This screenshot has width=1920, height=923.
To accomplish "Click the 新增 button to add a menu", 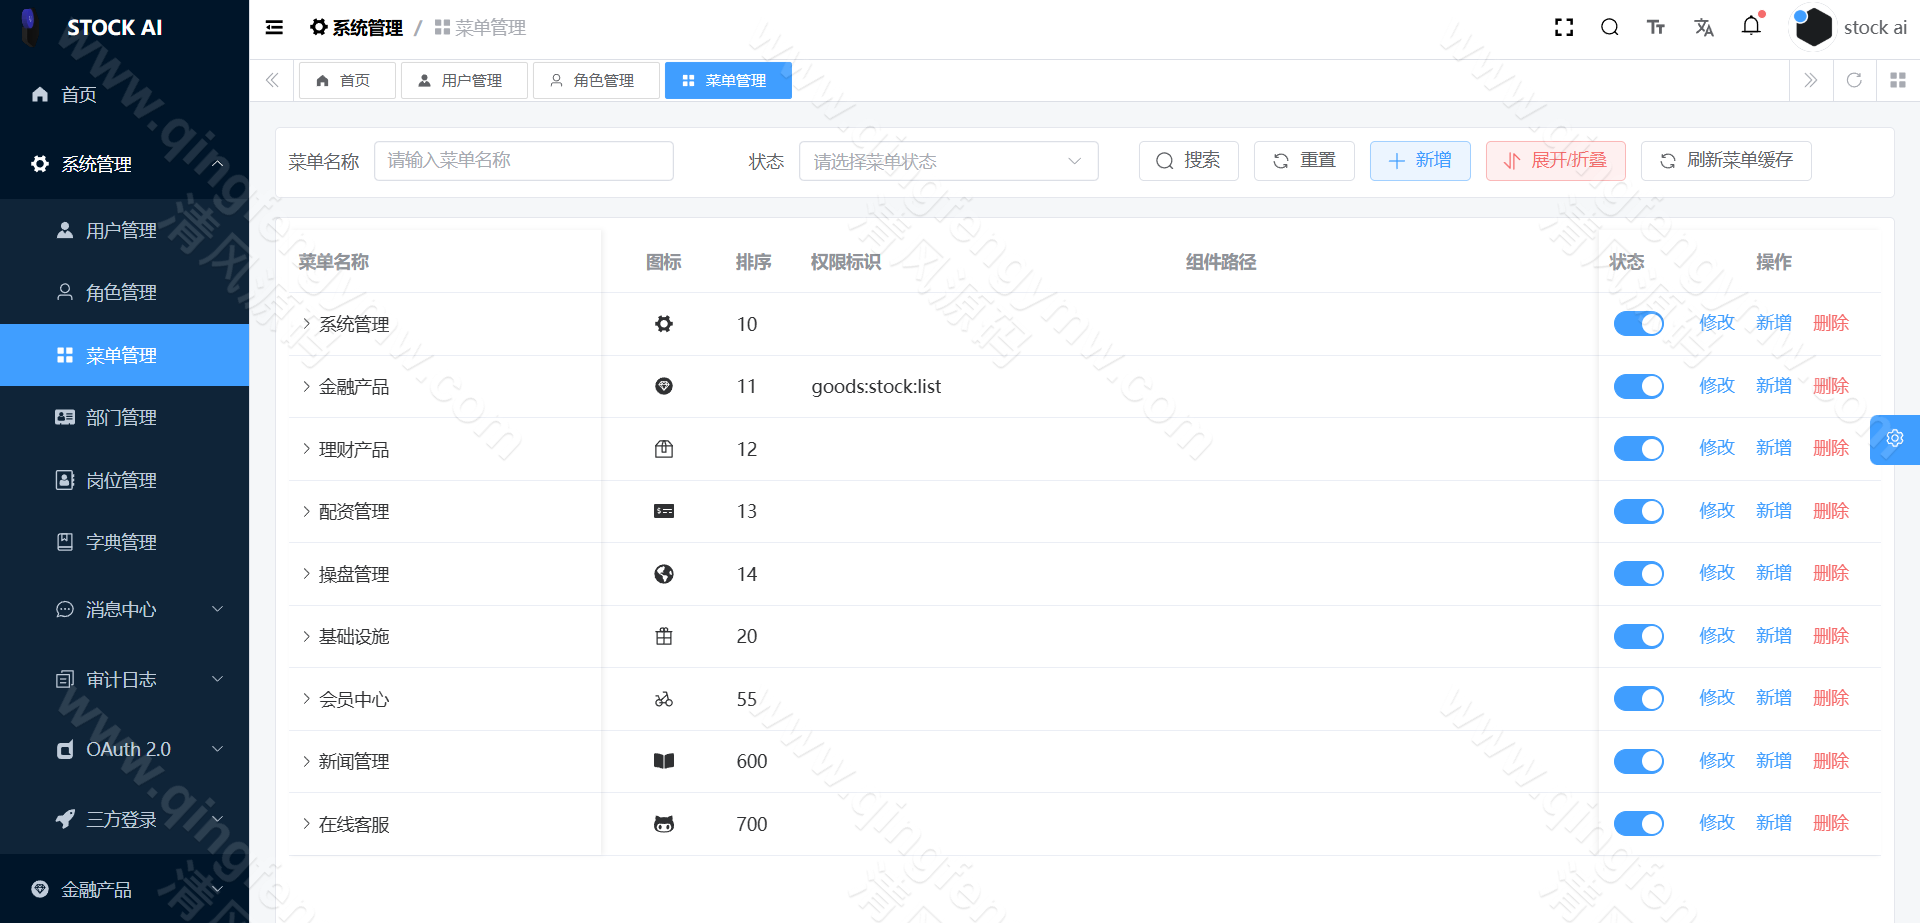I will 1419,161.
